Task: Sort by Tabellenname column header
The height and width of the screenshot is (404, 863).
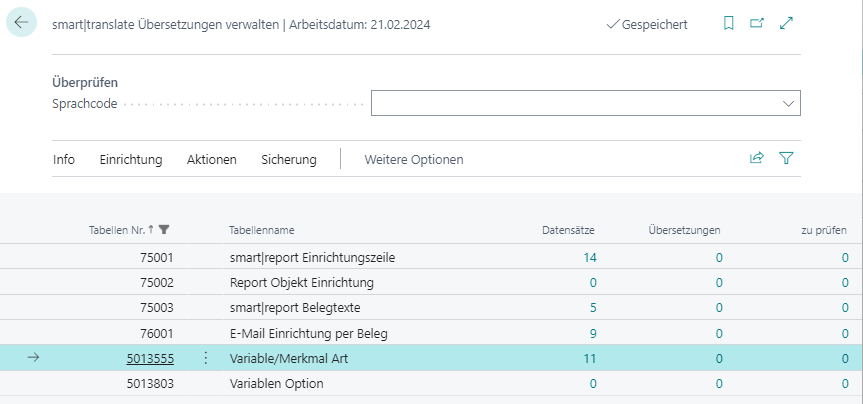Action: click(x=261, y=230)
